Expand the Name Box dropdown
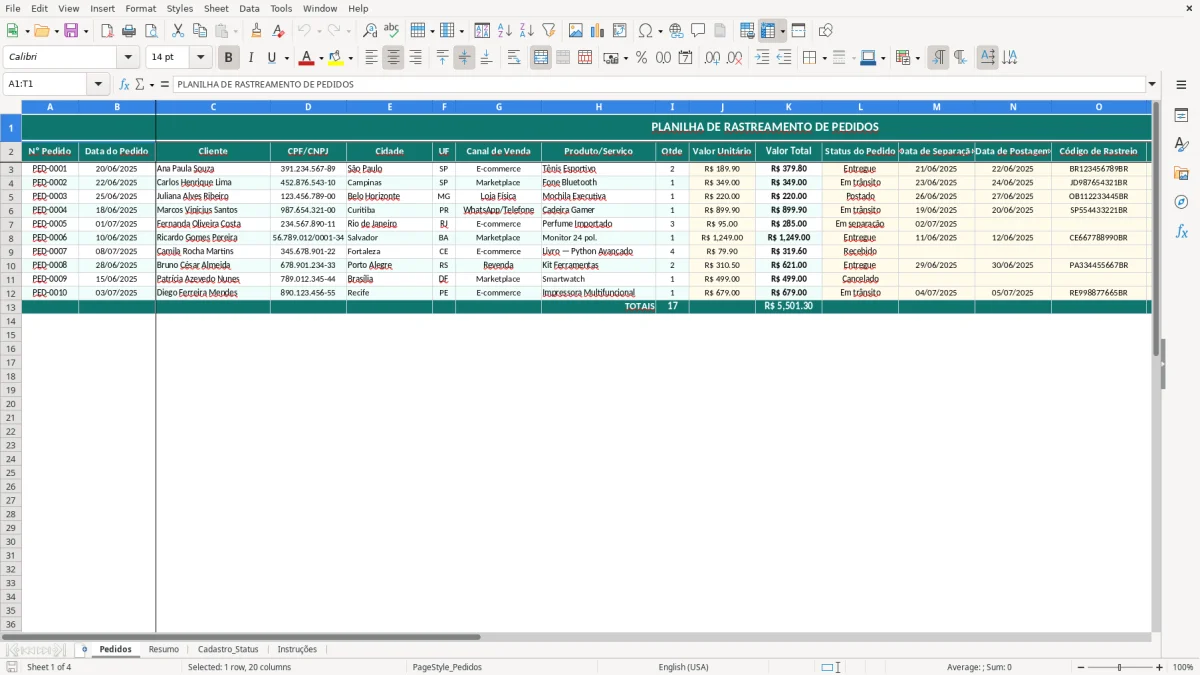 pos(98,84)
